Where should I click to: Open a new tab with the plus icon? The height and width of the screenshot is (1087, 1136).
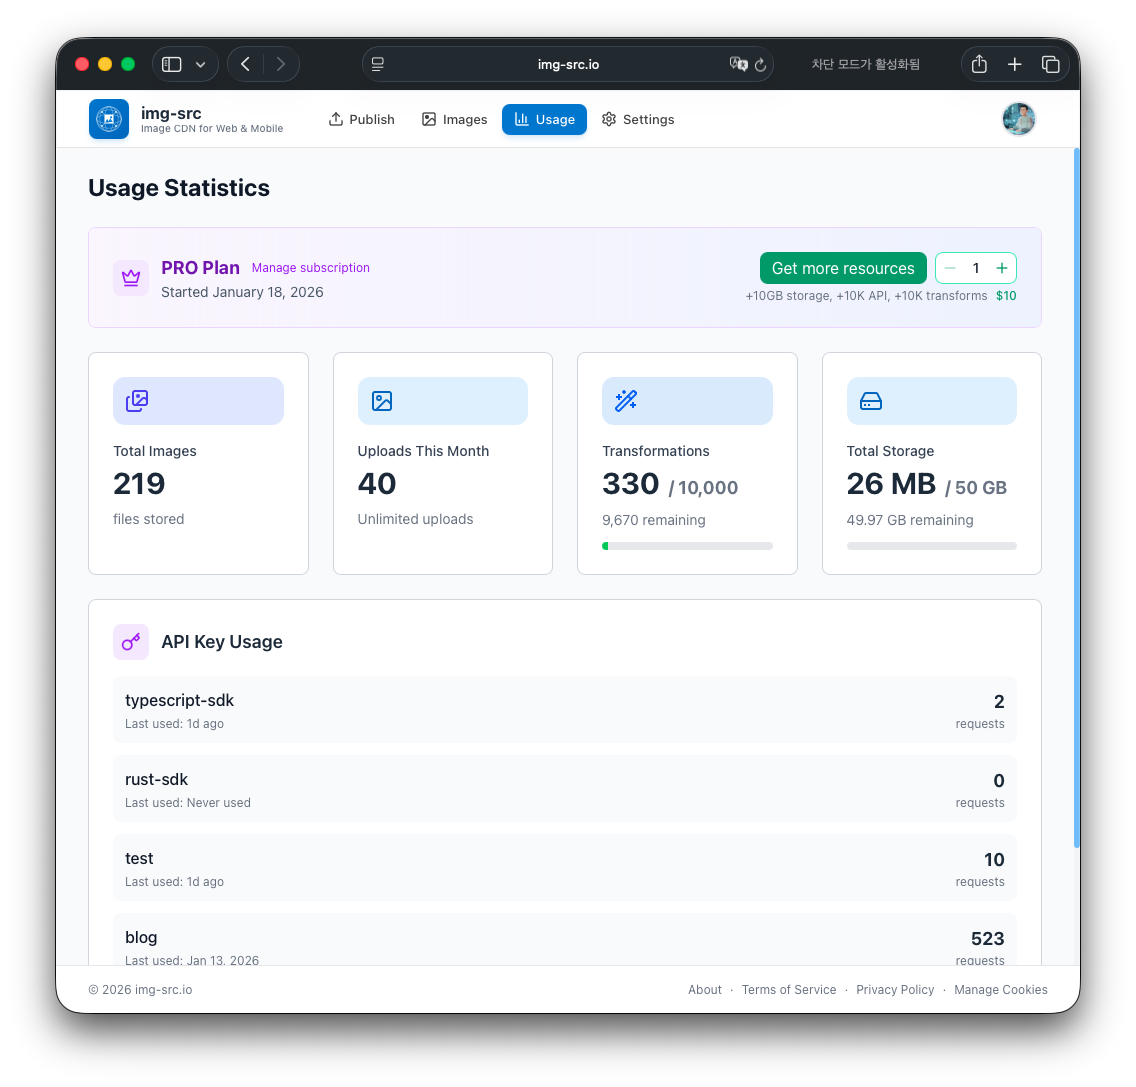tap(1015, 64)
